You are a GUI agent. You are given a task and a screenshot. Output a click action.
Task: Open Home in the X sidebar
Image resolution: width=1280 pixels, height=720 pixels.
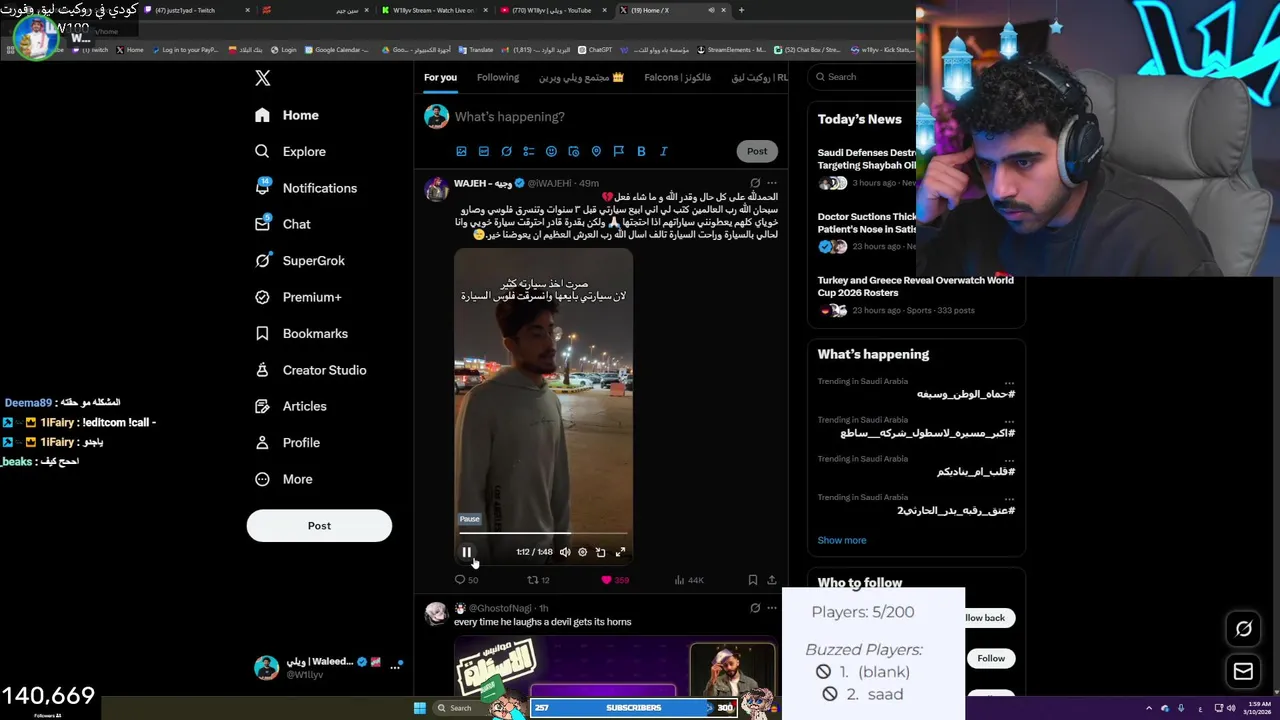(288, 115)
